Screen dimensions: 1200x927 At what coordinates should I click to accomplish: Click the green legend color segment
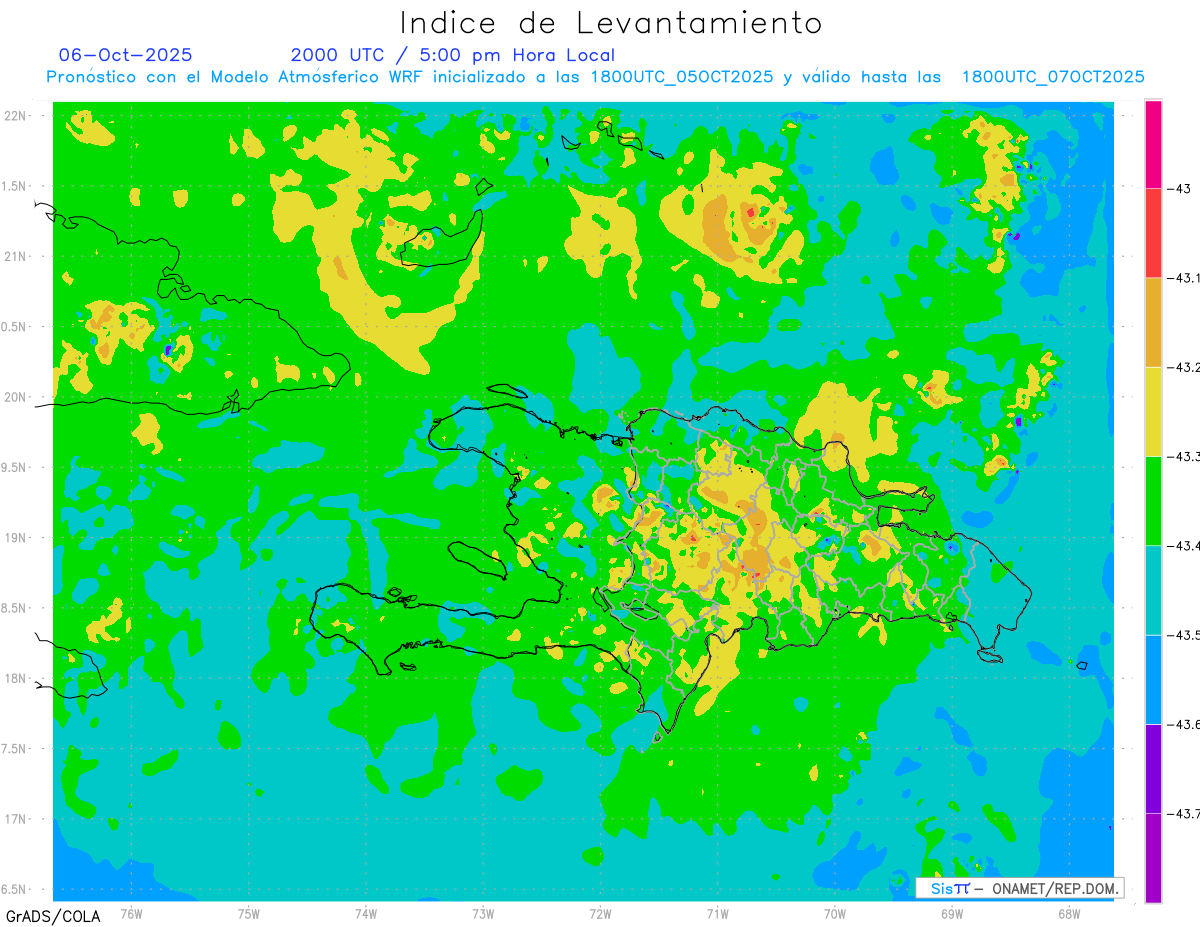(1153, 500)
